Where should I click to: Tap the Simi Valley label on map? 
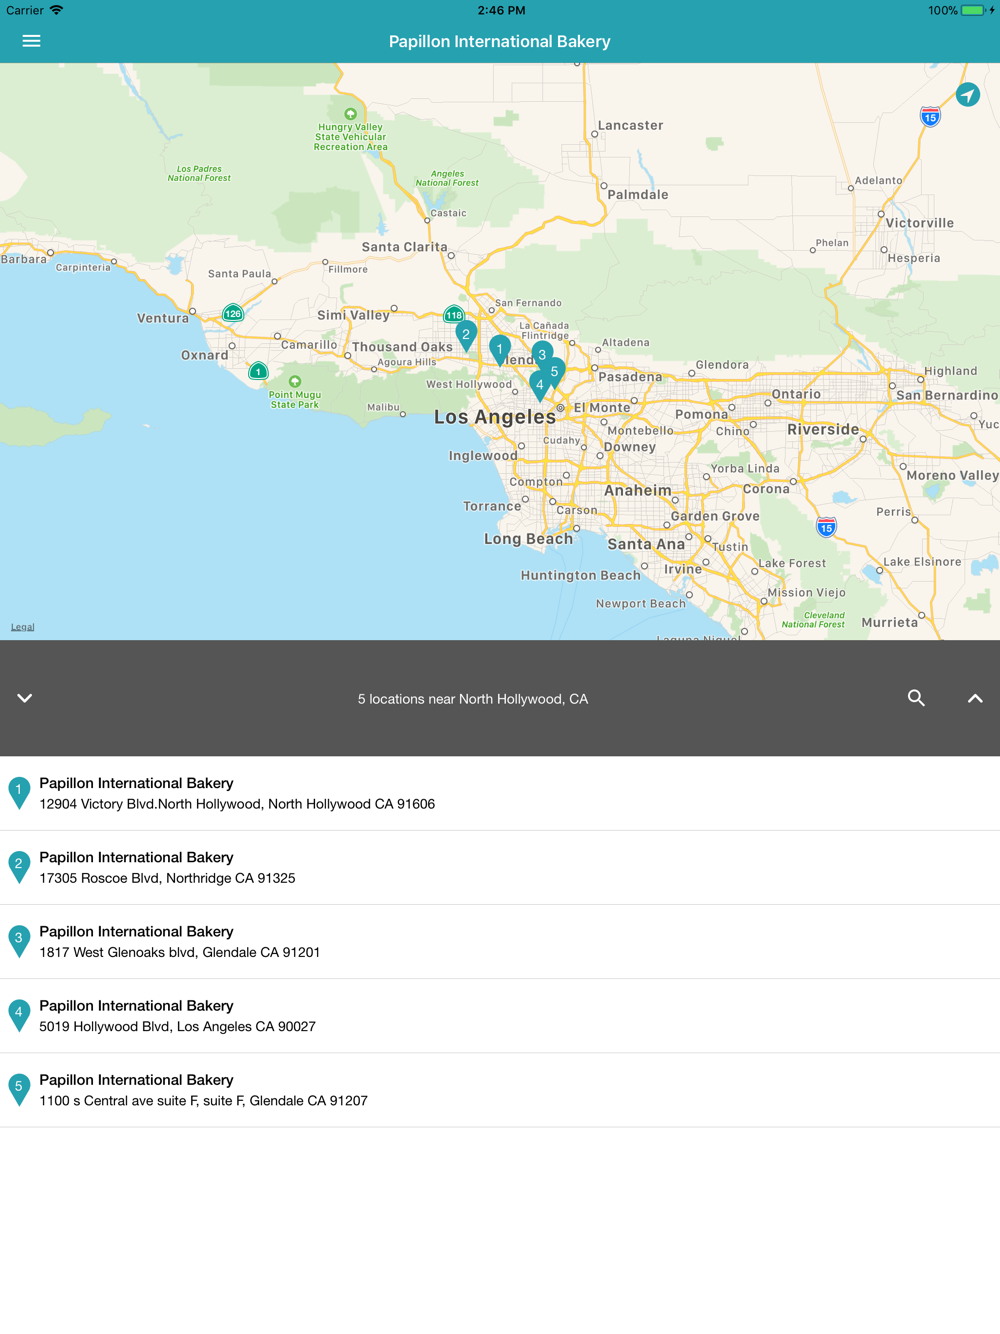click(x=353, y=315)
